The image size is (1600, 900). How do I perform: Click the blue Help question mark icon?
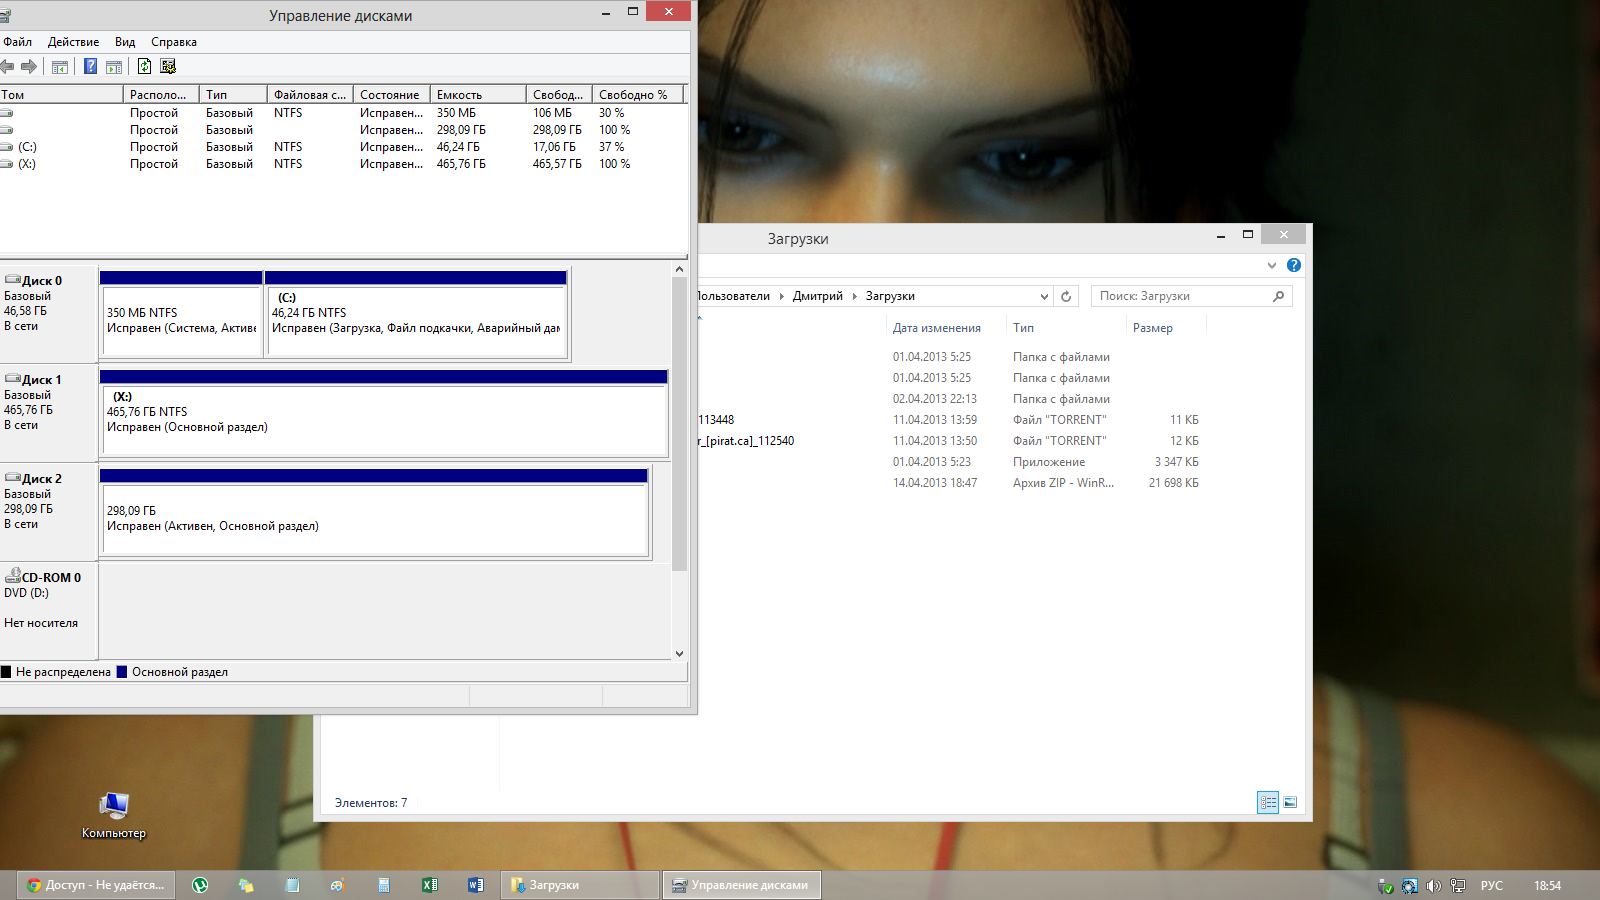click(90, 66)
